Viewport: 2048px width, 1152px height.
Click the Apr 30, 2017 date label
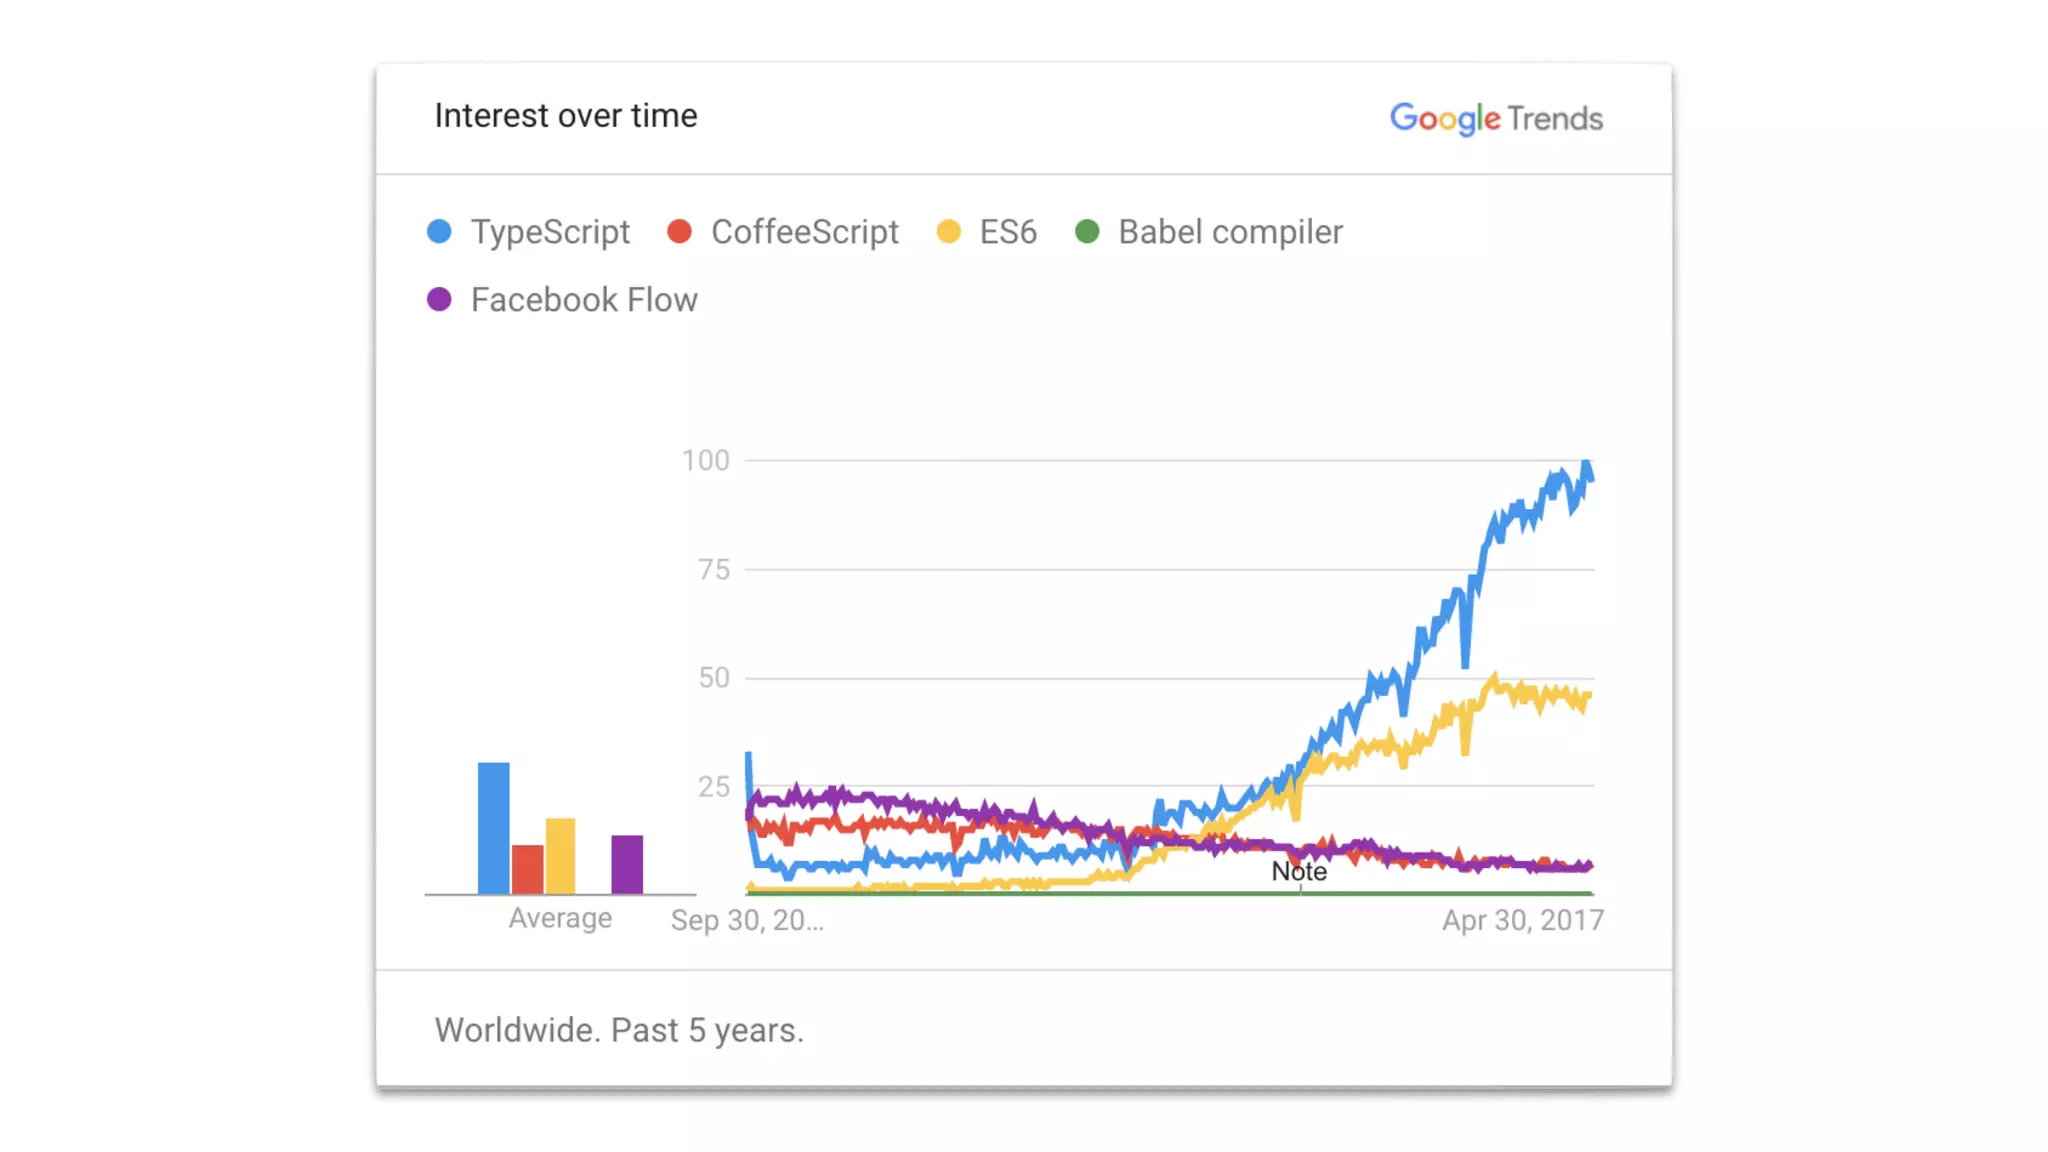pos(1522,920)
